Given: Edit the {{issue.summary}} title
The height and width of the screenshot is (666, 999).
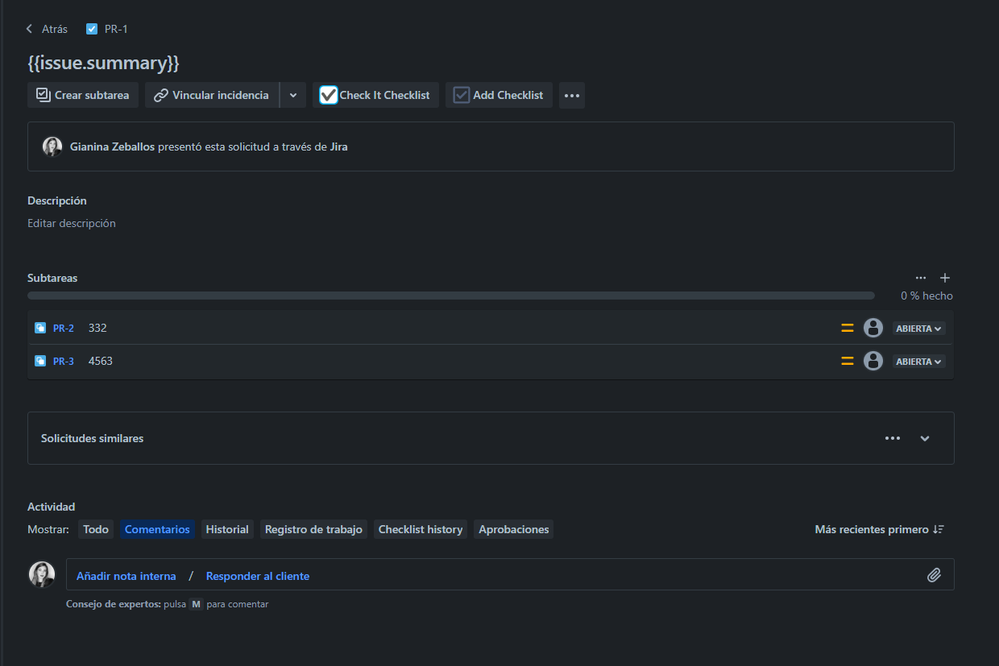Looking at the screenshot, I should click(x=103, y=63).
